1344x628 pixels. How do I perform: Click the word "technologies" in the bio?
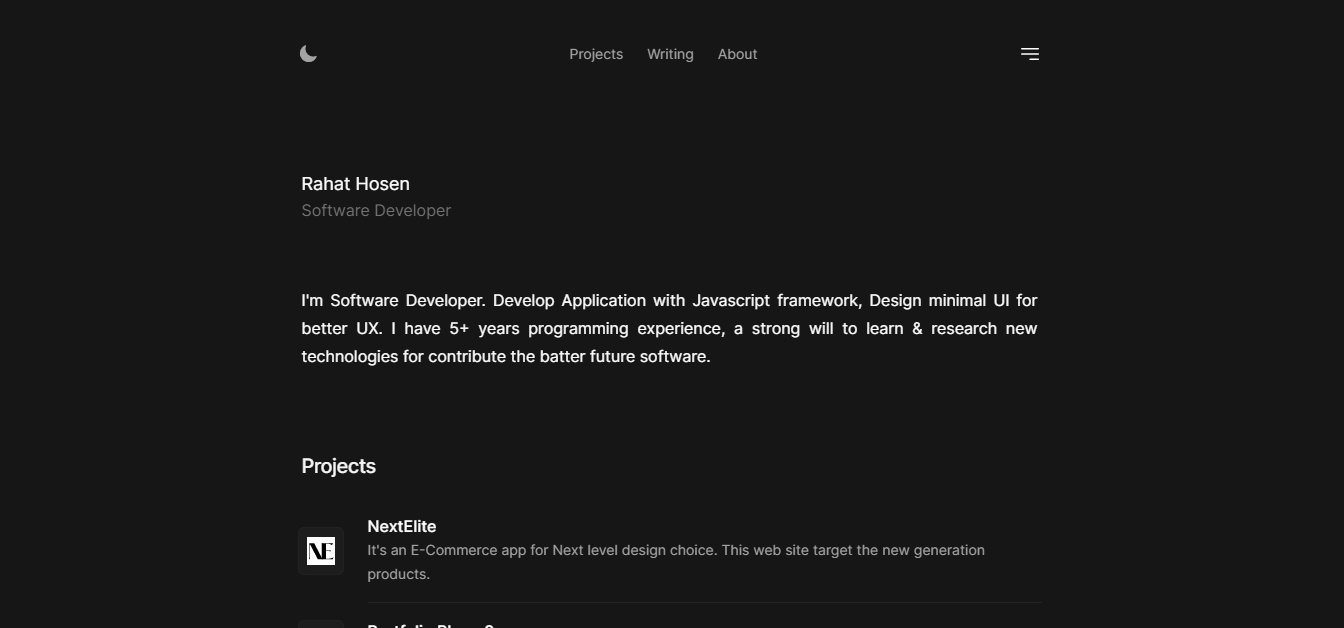pyautogui.click(x=349, y=356)
